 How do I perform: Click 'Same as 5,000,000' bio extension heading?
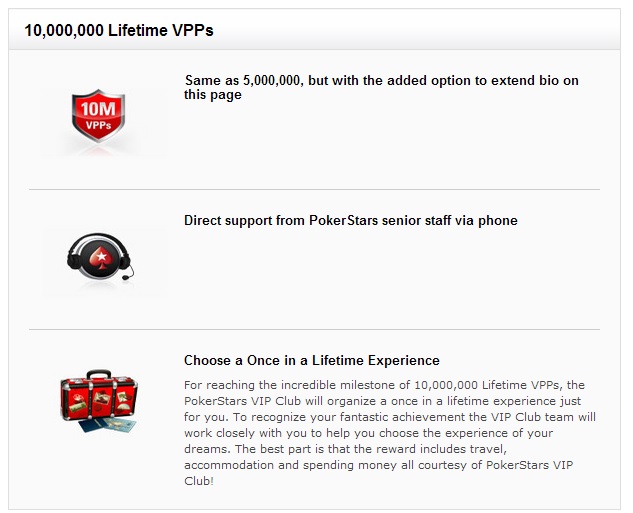[381, 87]
